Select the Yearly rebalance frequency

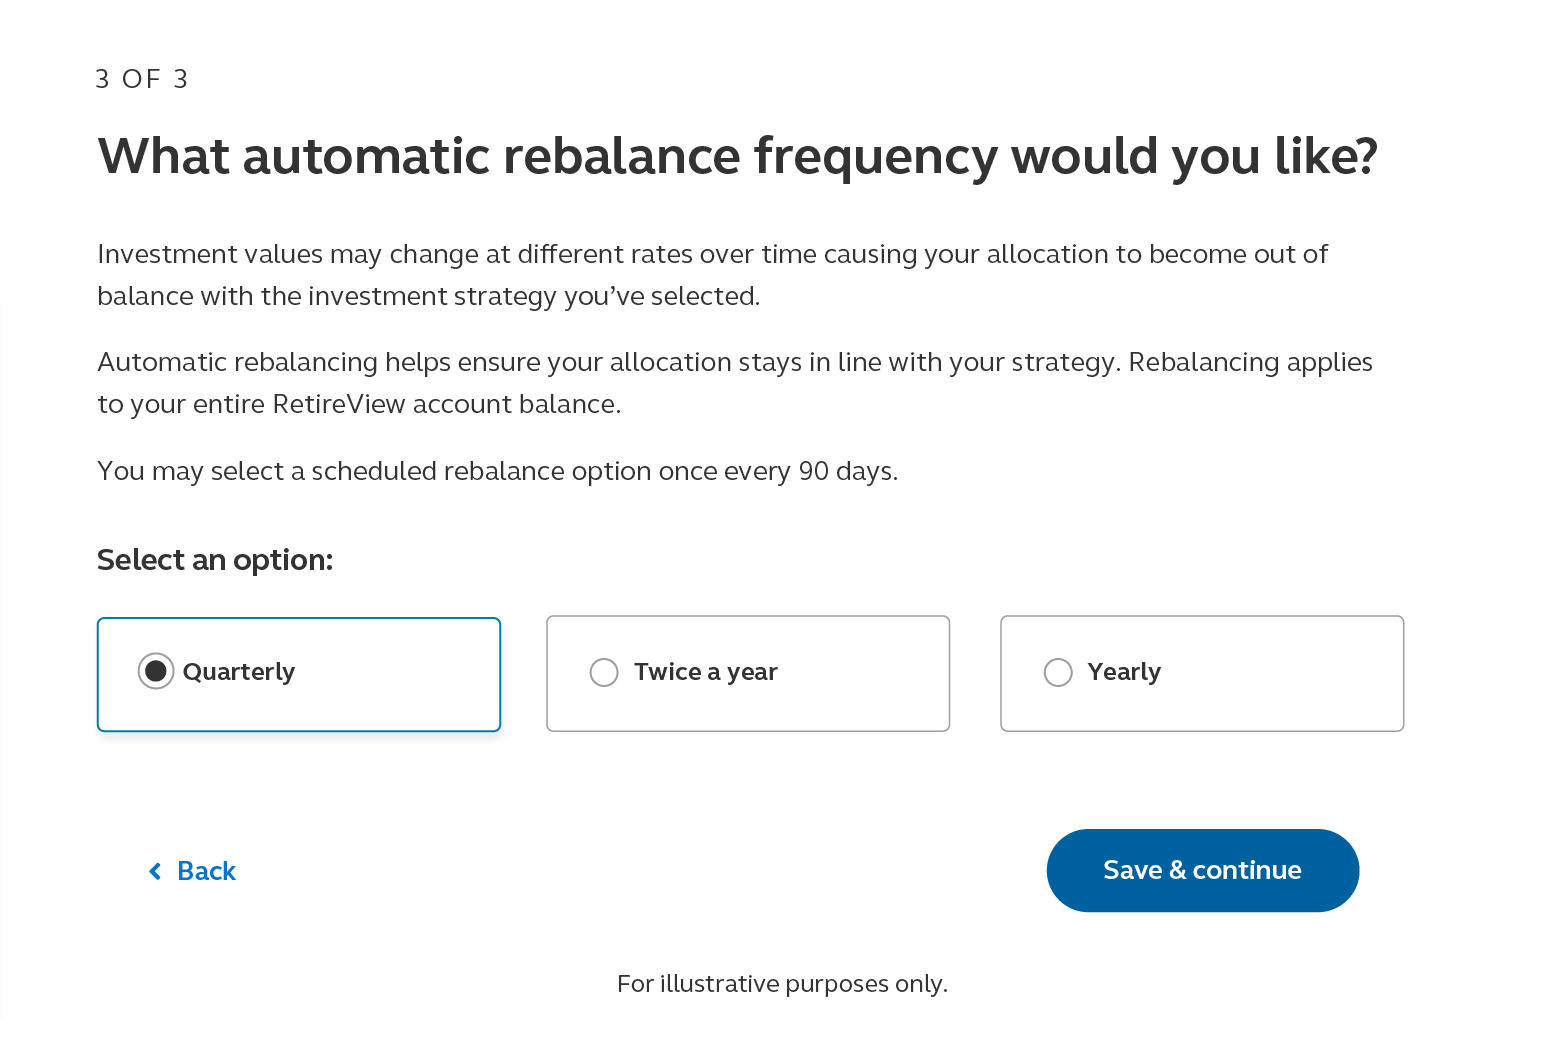pyautogui.click(x=1058, y=672)
